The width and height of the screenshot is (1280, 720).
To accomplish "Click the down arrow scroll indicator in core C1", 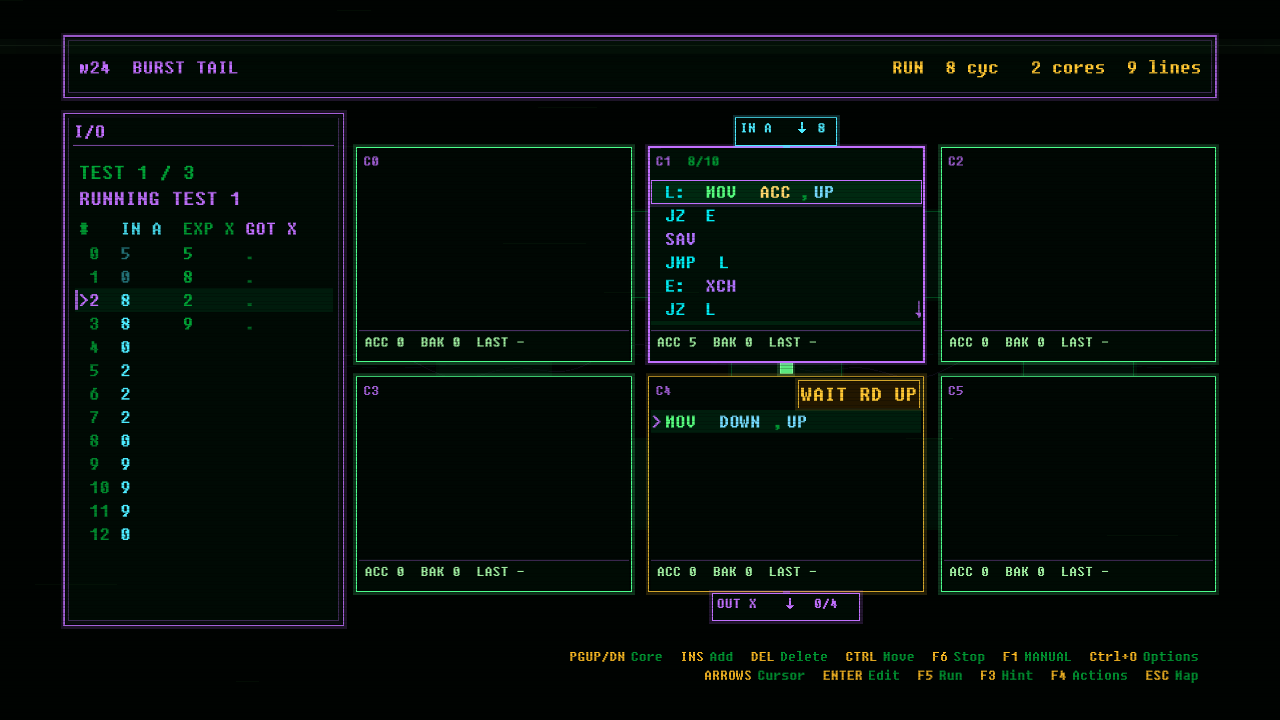I will (x=918, y=310).
